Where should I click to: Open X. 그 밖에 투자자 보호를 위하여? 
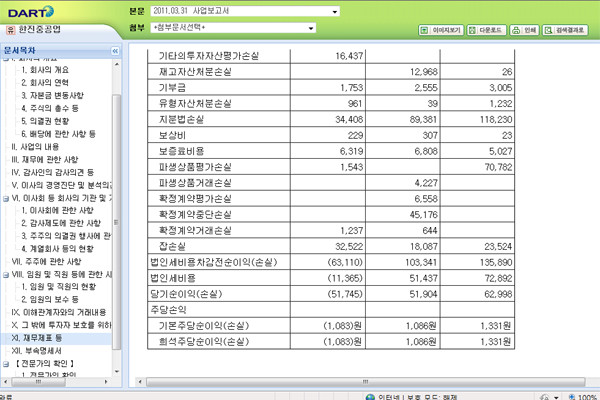coord(61,325)
